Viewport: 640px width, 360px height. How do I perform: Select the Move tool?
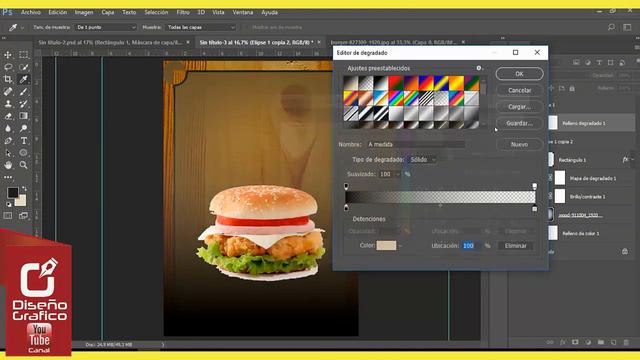pyautogui.click(x=8, y=55)
